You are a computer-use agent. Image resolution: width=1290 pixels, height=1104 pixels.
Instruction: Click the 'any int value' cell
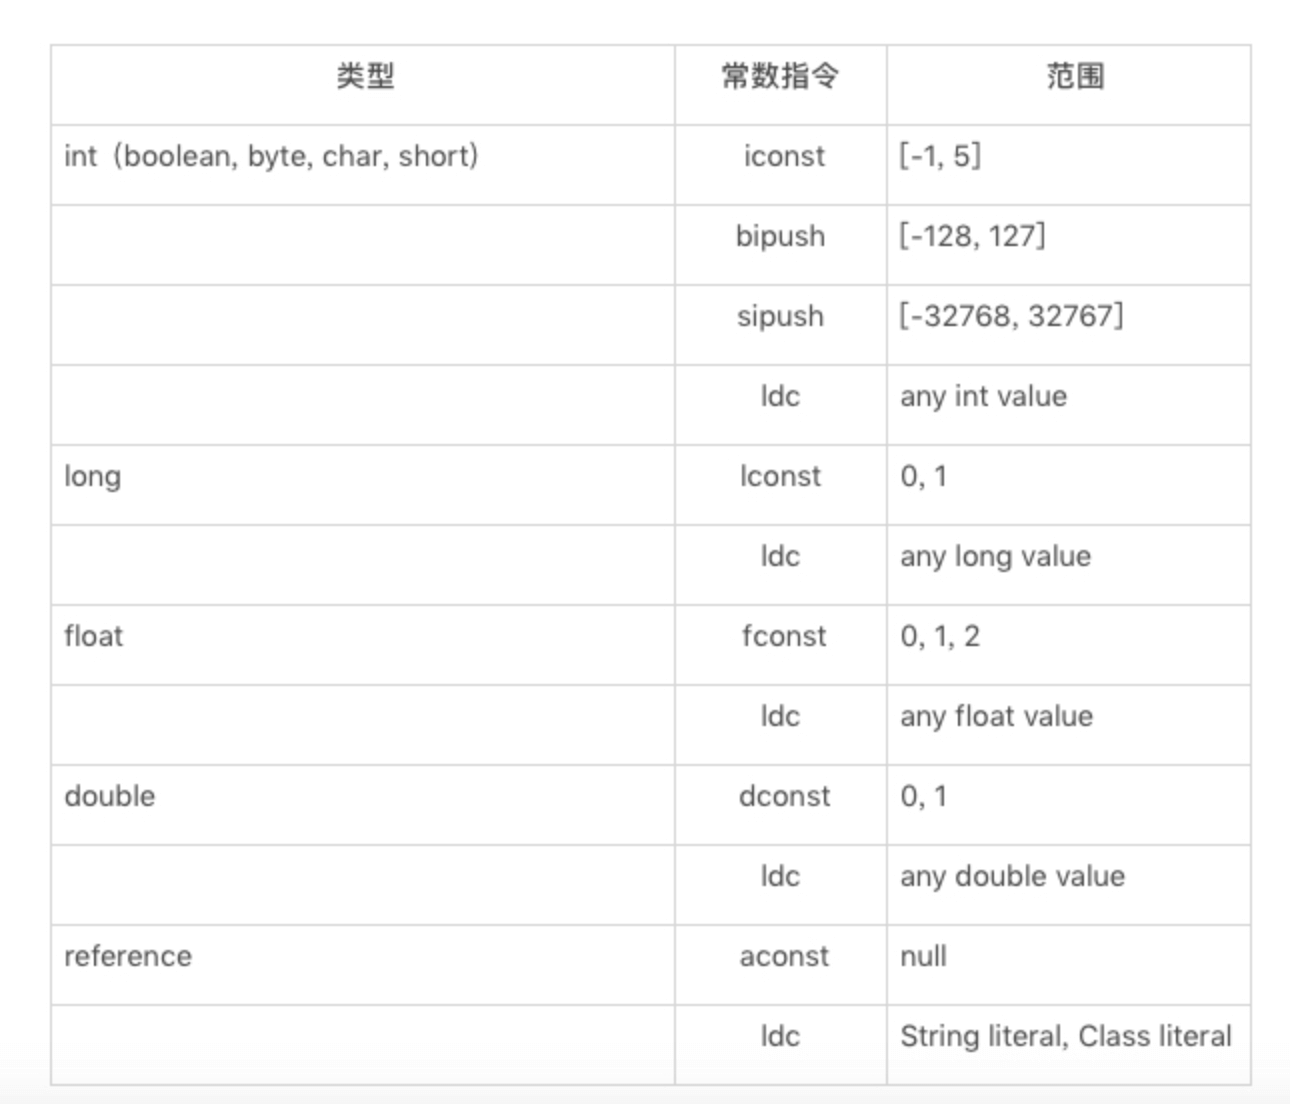[x=1068, y=405]
